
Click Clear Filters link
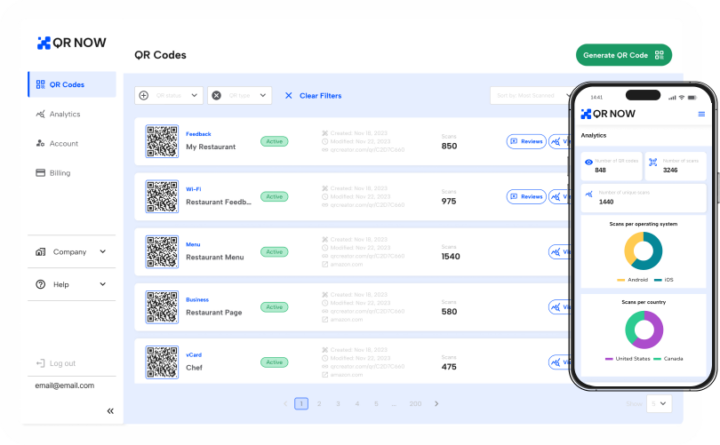[320, 96]
